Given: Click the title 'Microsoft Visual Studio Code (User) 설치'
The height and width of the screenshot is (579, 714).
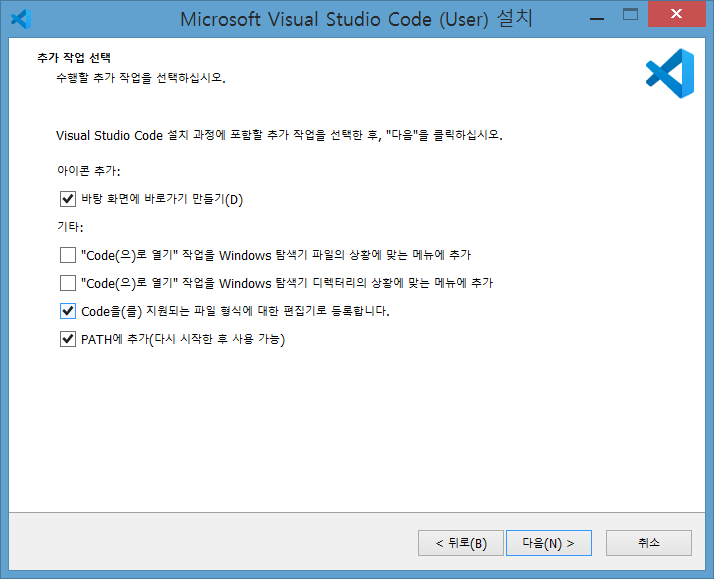Looking at the screenshot, I should pos(356,19).
